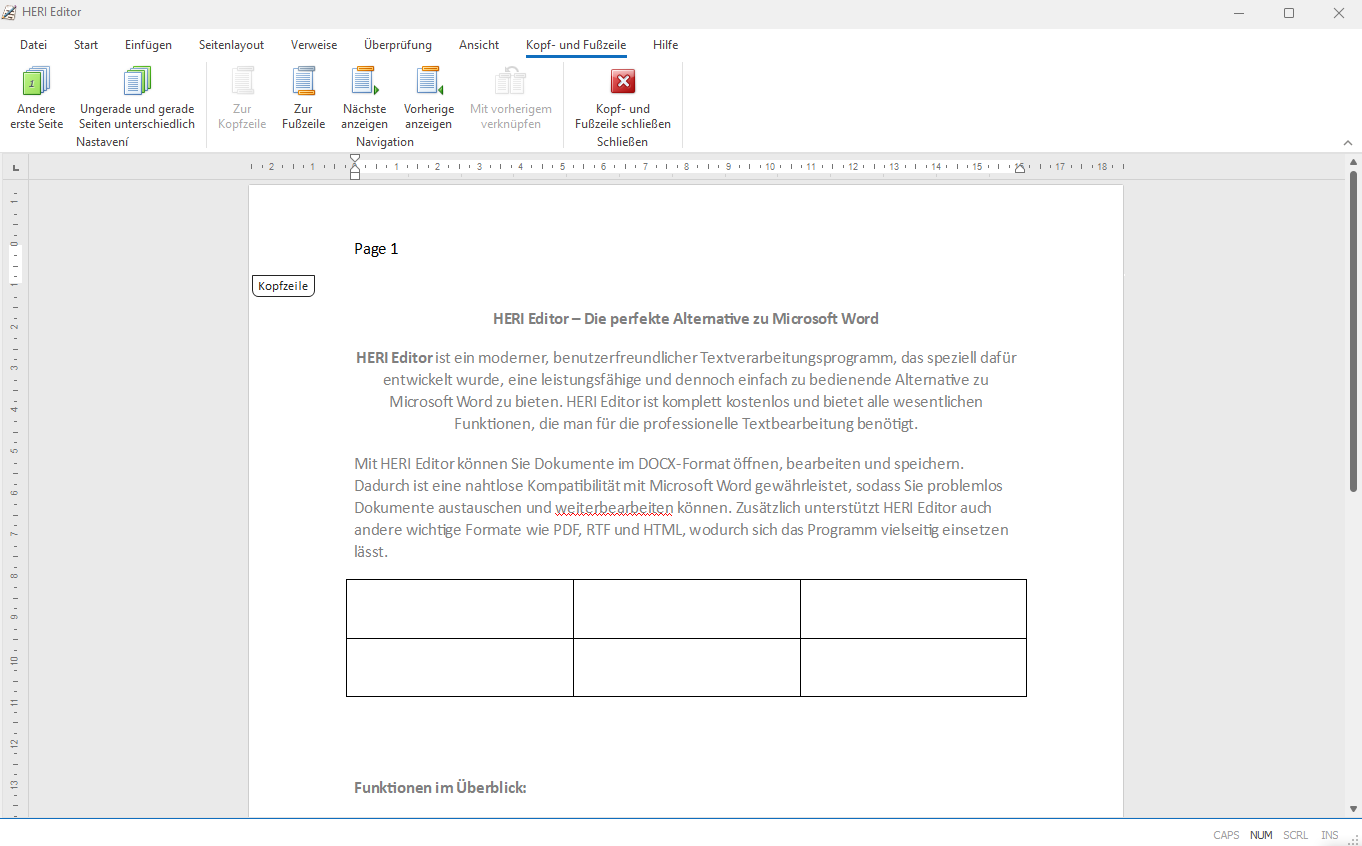
Task: Collapse the ribbon with chevron arrow
Action: tap(1348, 143)
